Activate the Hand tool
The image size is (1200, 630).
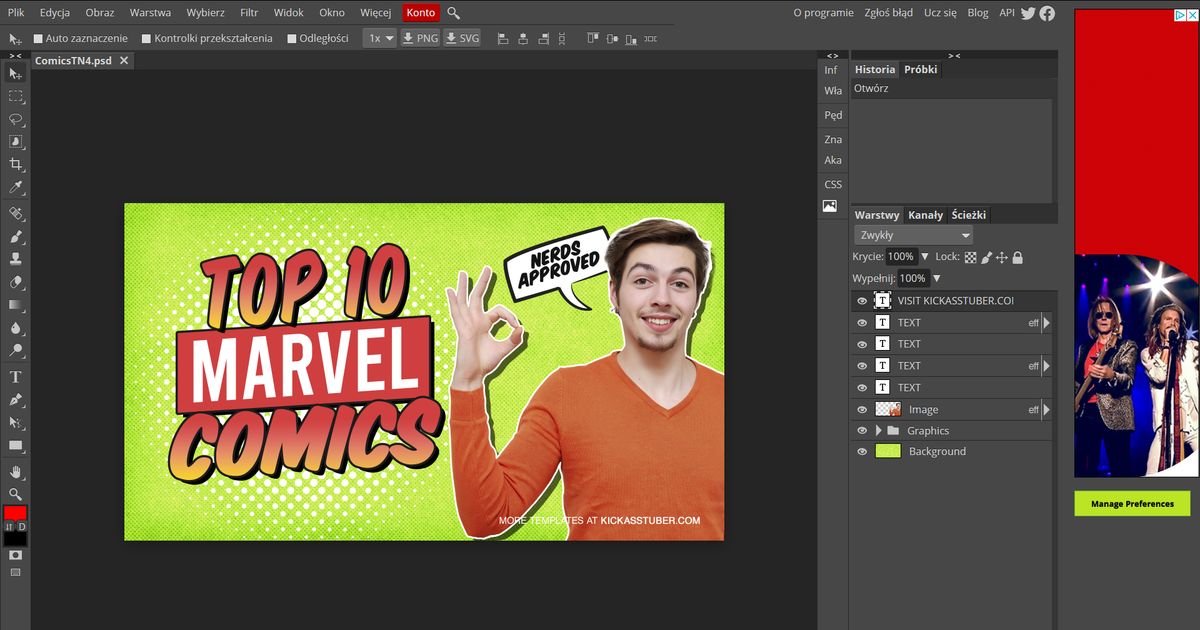(x=15, y=472)
